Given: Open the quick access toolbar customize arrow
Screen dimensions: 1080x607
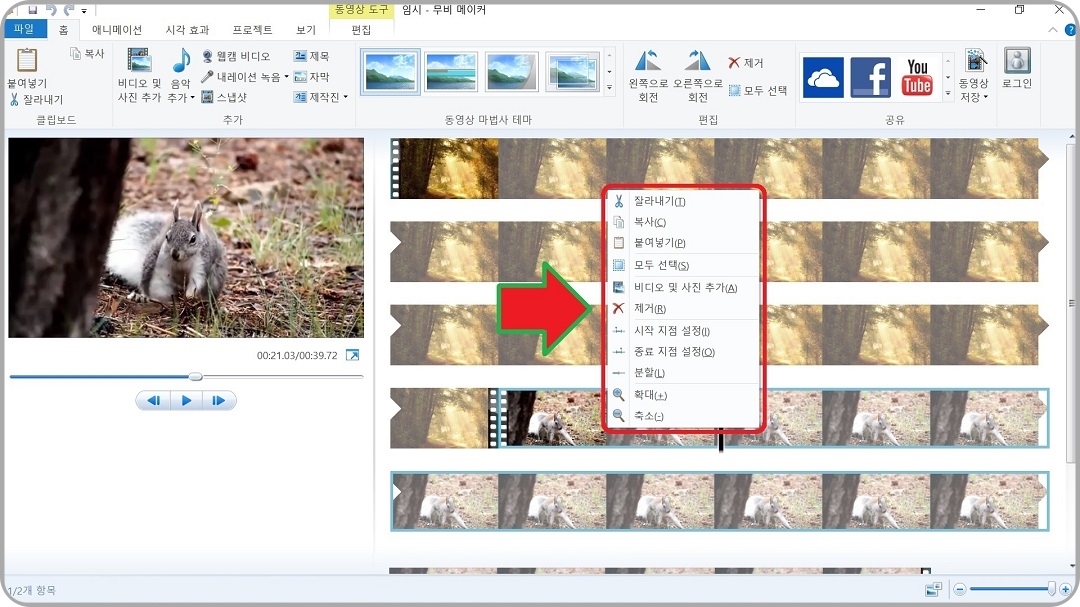Looking at the screenshot, I should 84,10.
